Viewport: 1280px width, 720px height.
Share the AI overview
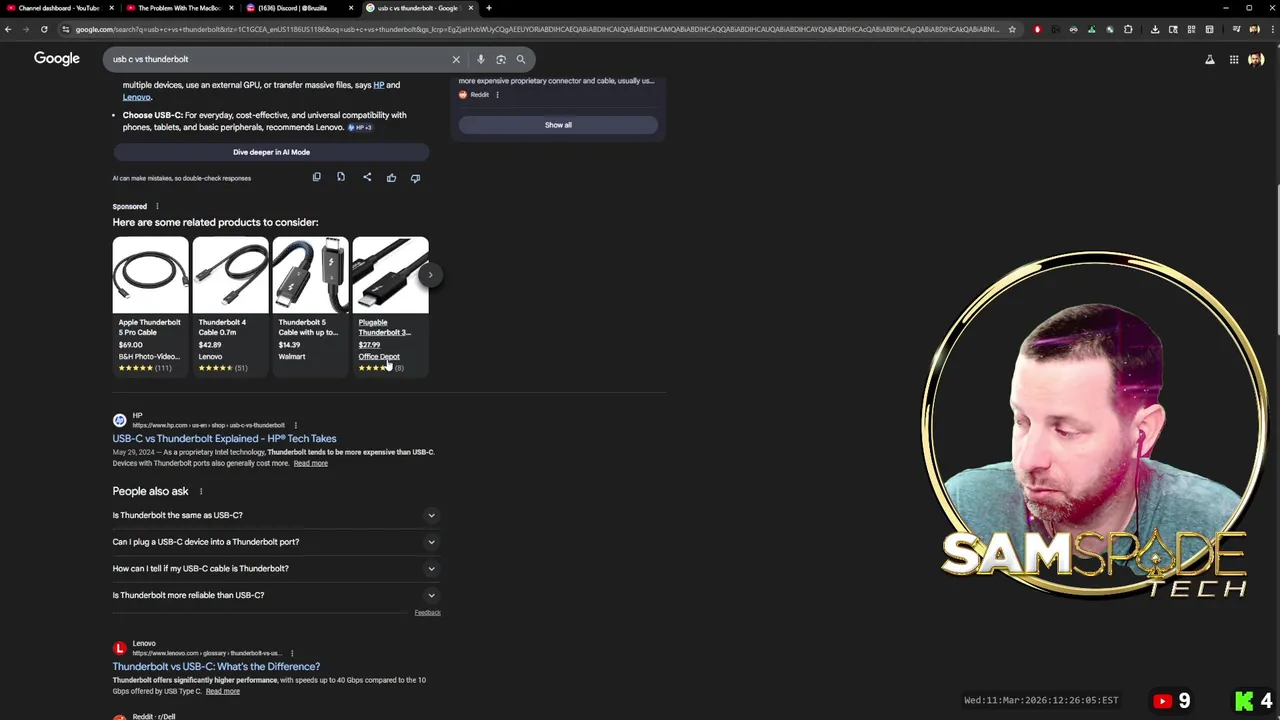tap(367, 177)
